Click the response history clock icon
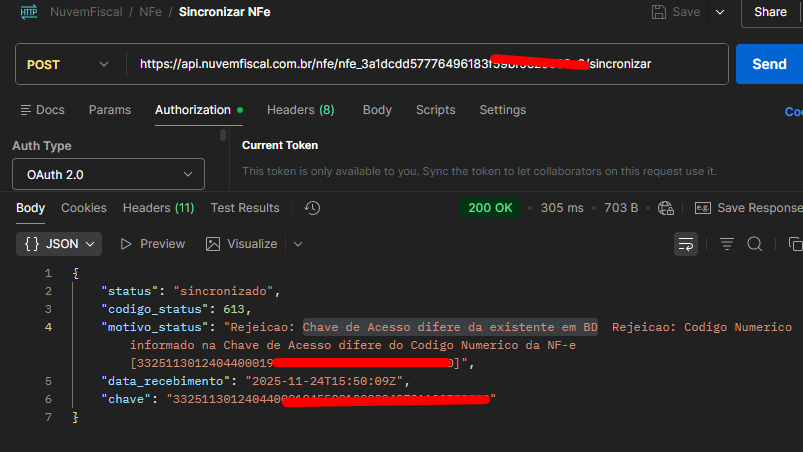 pyautogui.click(x=312, y=208)
